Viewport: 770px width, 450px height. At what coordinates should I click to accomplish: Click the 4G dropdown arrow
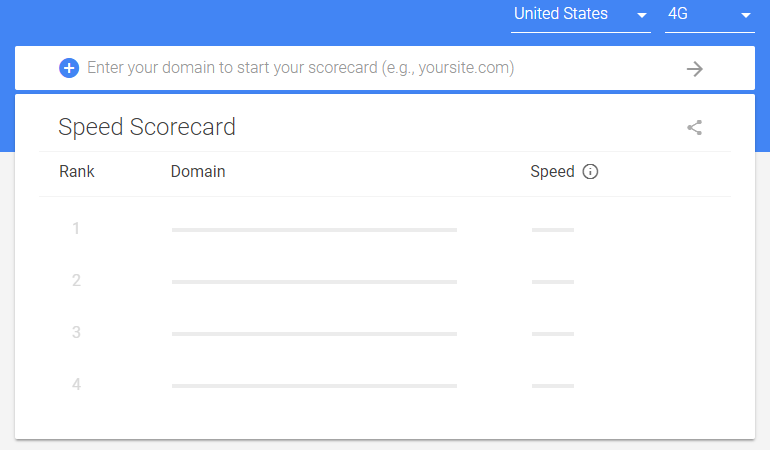(x=746, y=16)
